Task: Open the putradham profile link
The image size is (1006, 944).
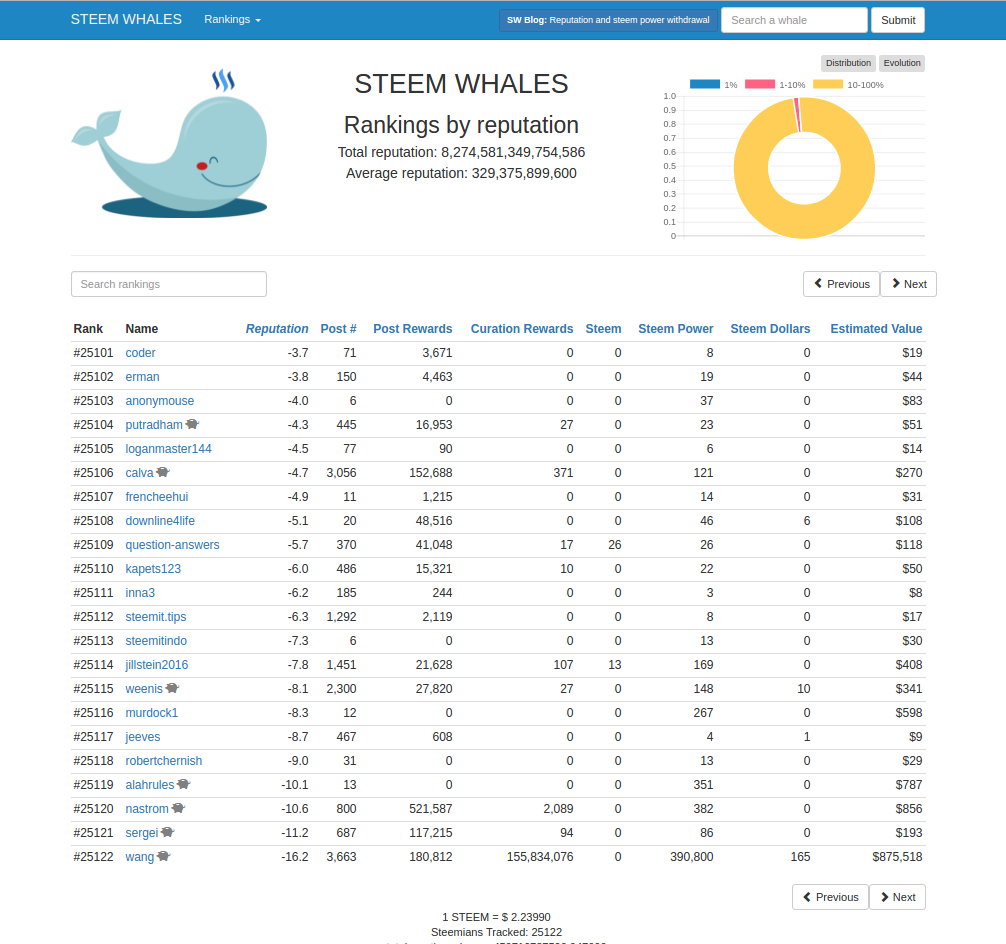Action: click(154, 424)
